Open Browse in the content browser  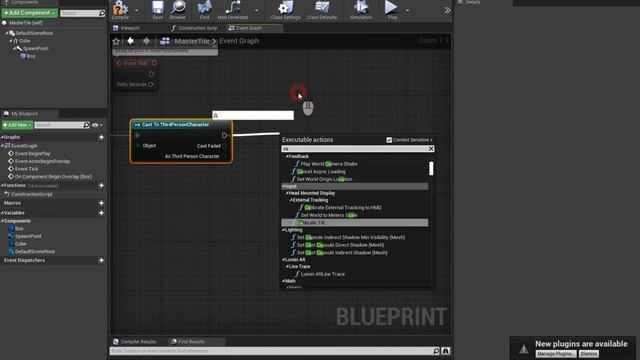click(178, 10)
